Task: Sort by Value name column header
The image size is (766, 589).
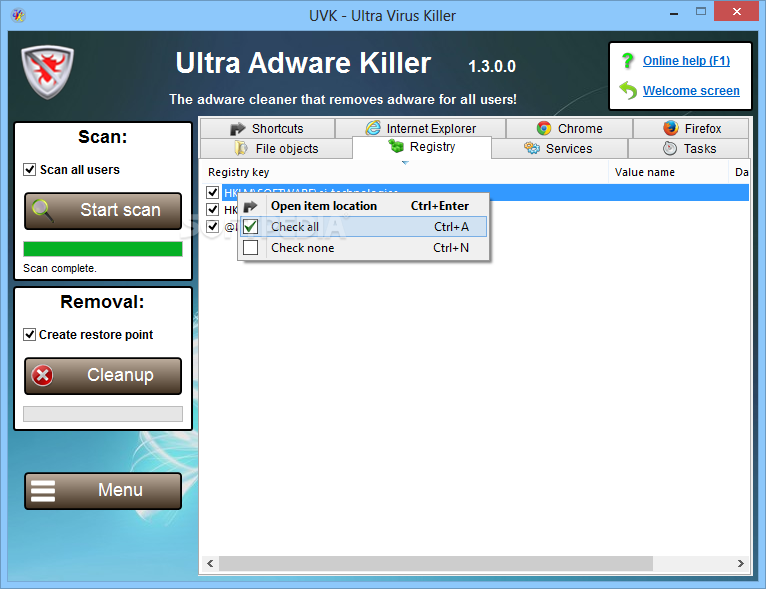Action: [668, 172]
